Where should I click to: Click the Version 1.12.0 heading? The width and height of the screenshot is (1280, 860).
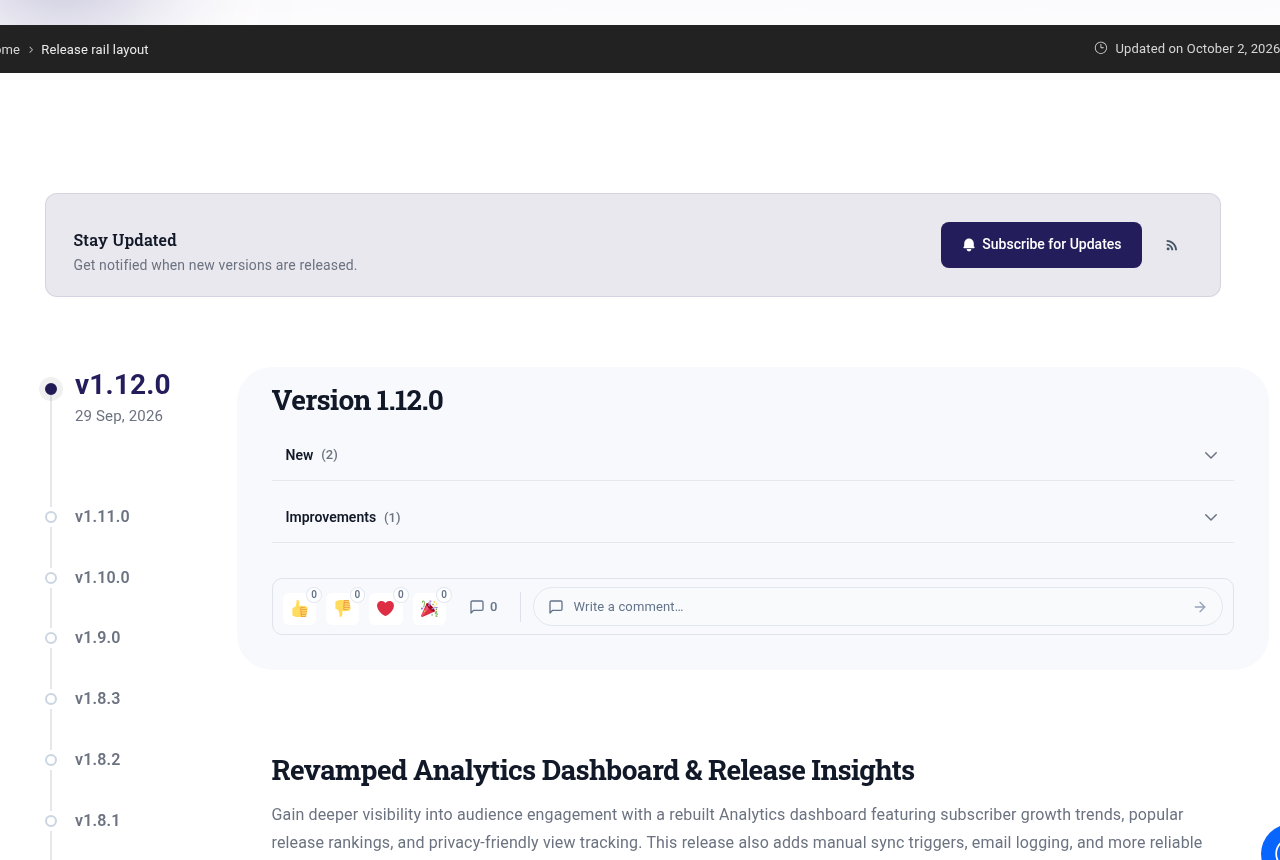click(357, 400)
